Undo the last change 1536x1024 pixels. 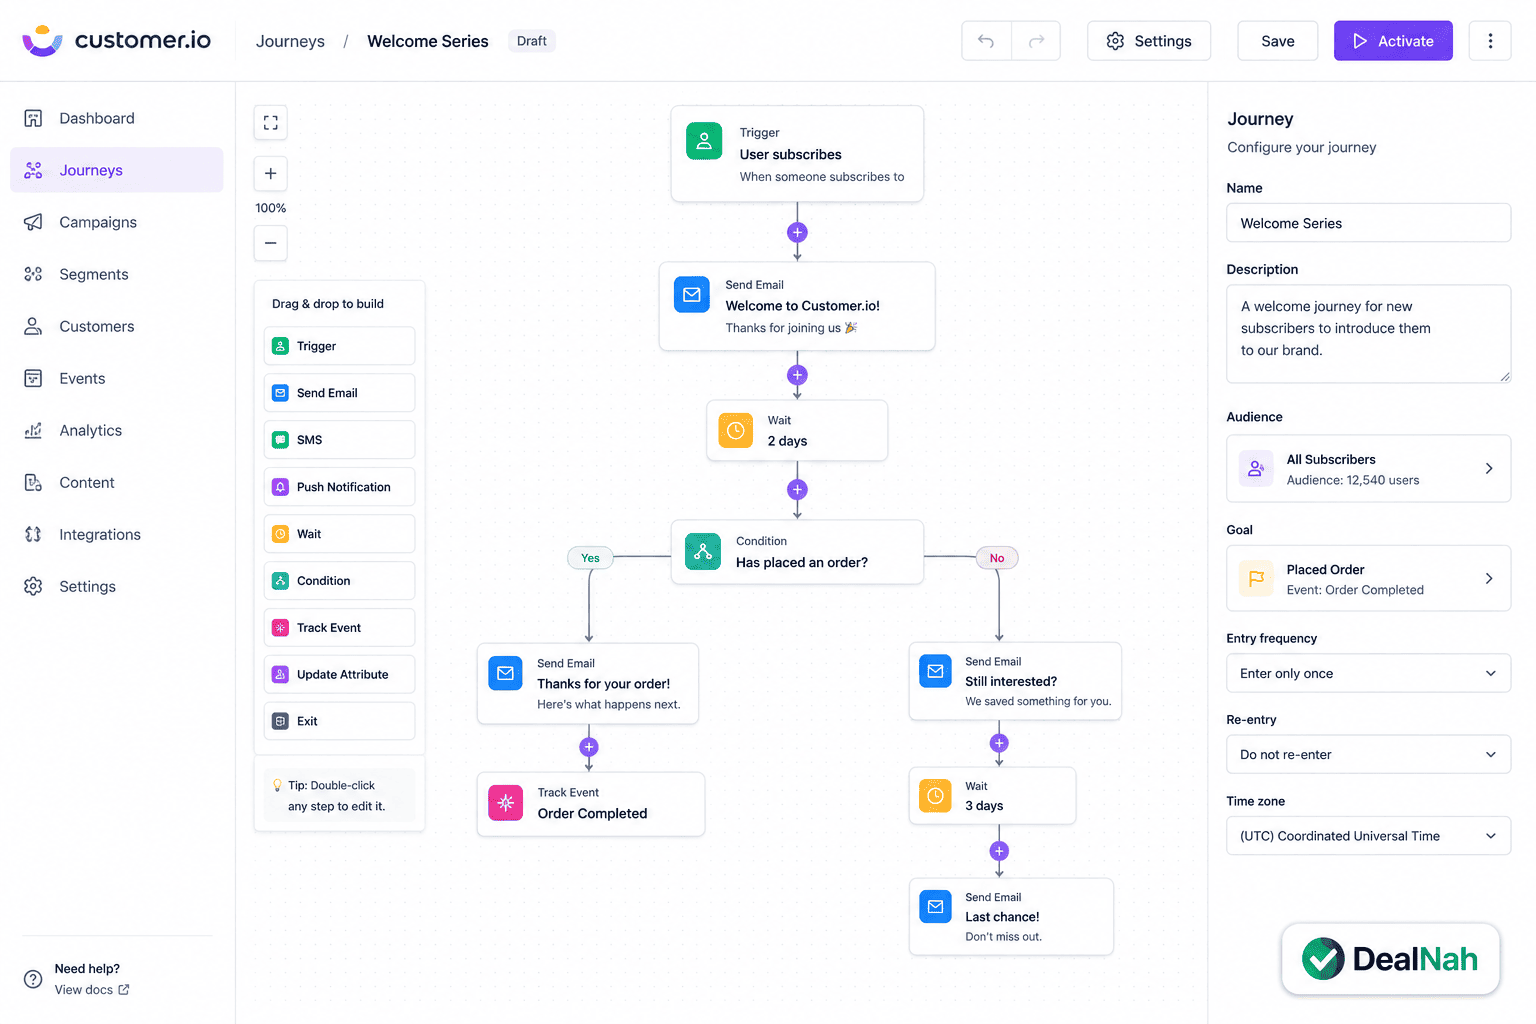986,41
